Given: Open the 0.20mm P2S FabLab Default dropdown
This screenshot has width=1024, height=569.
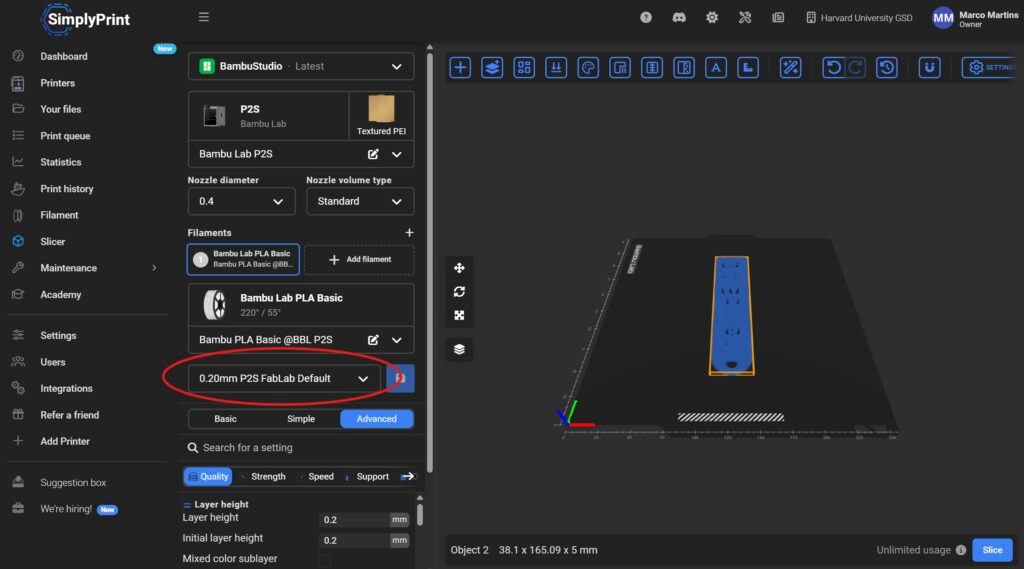Looking at the screenshot, I should tap(284, 378).
